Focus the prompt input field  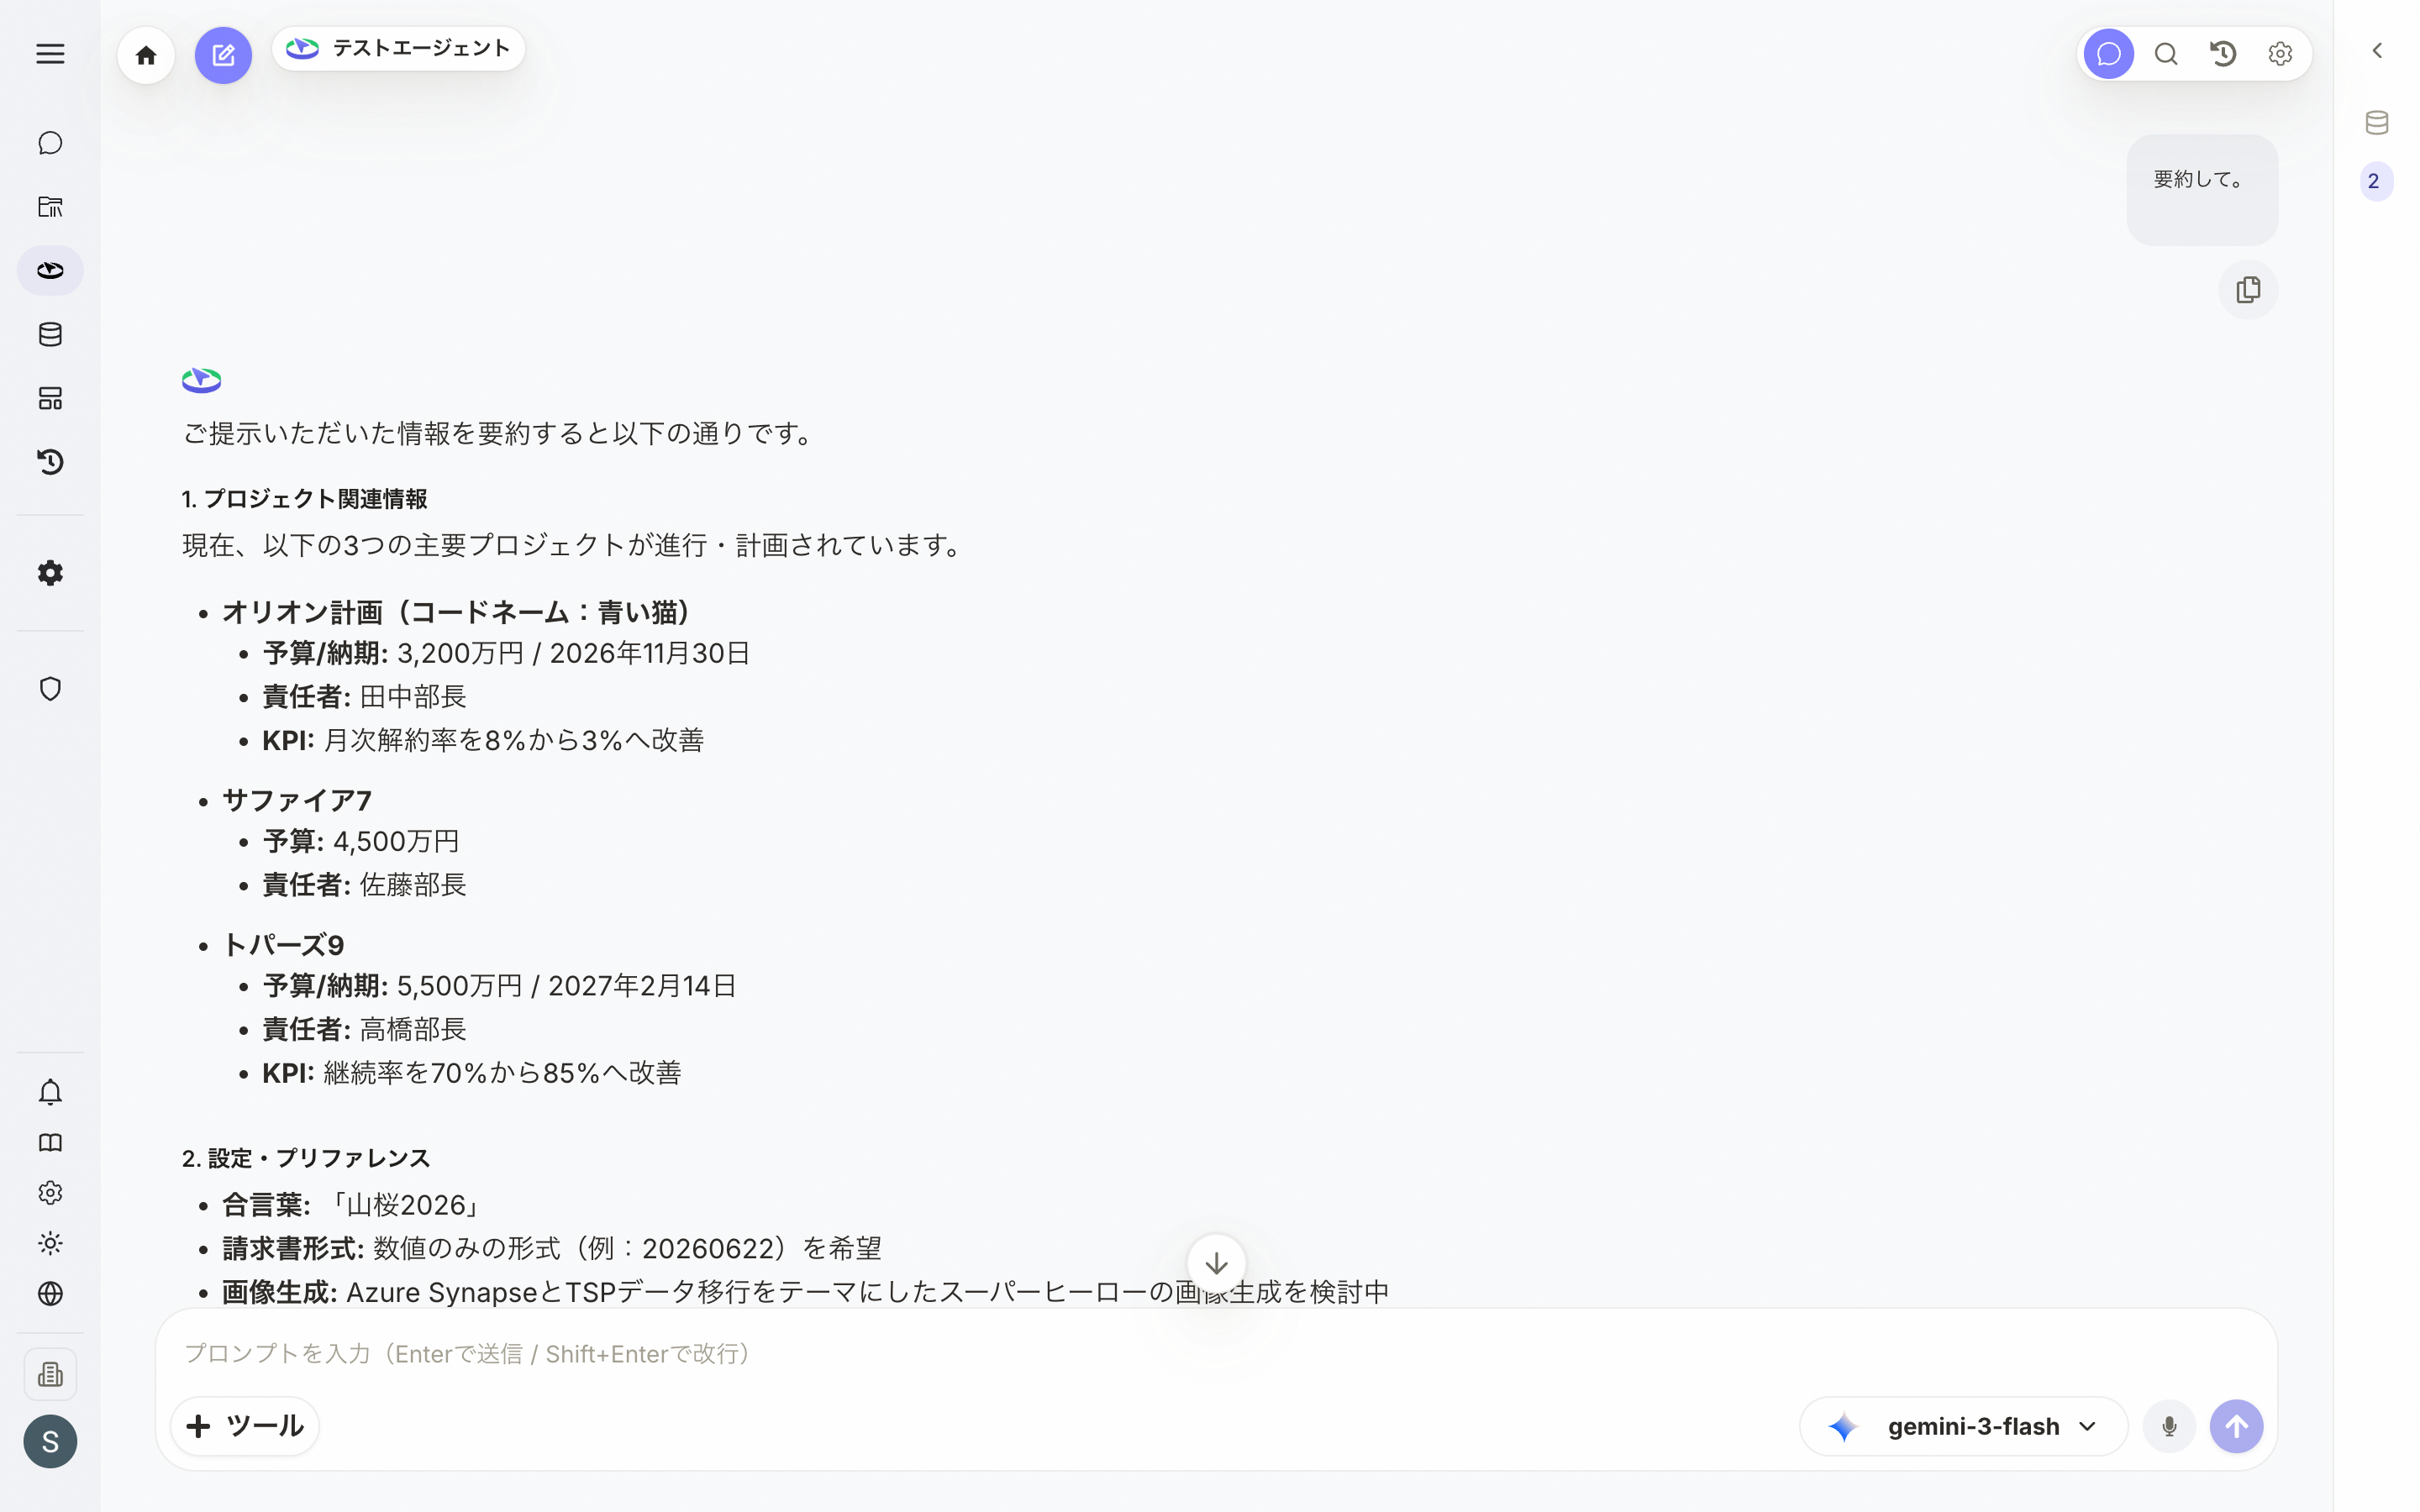click(1216, 1353)
